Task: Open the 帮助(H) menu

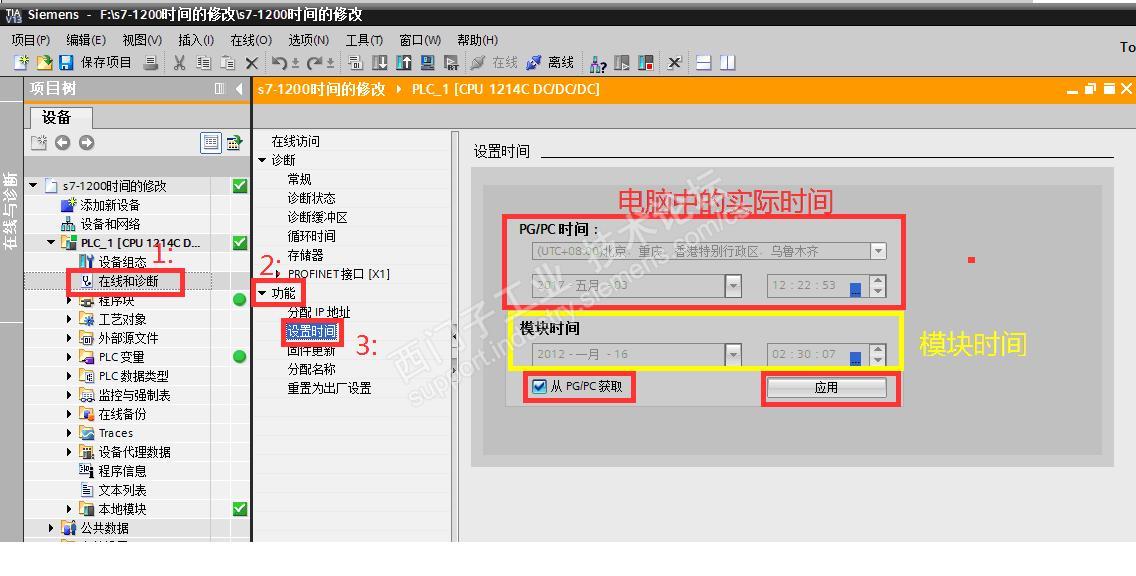Action: coord(477,40)
